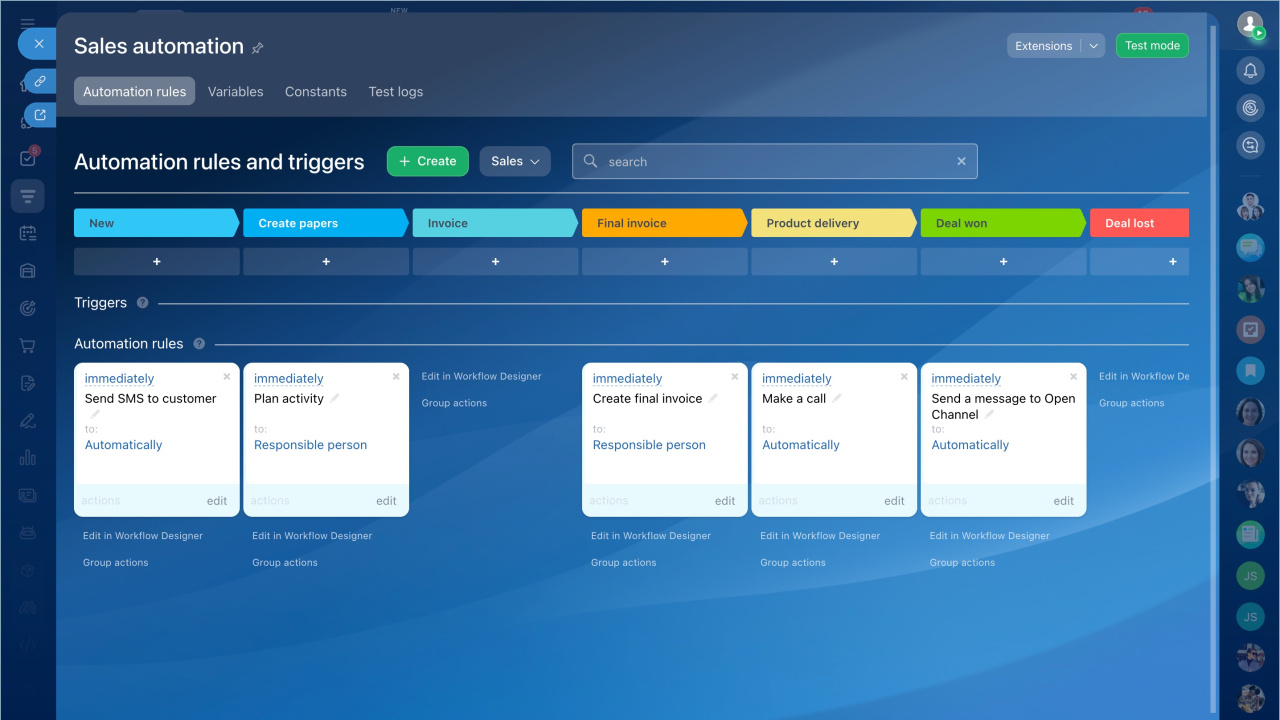Open the notifications bell icon
The height and width of the screenshot is (720, 1280).
click(1249, 70)
